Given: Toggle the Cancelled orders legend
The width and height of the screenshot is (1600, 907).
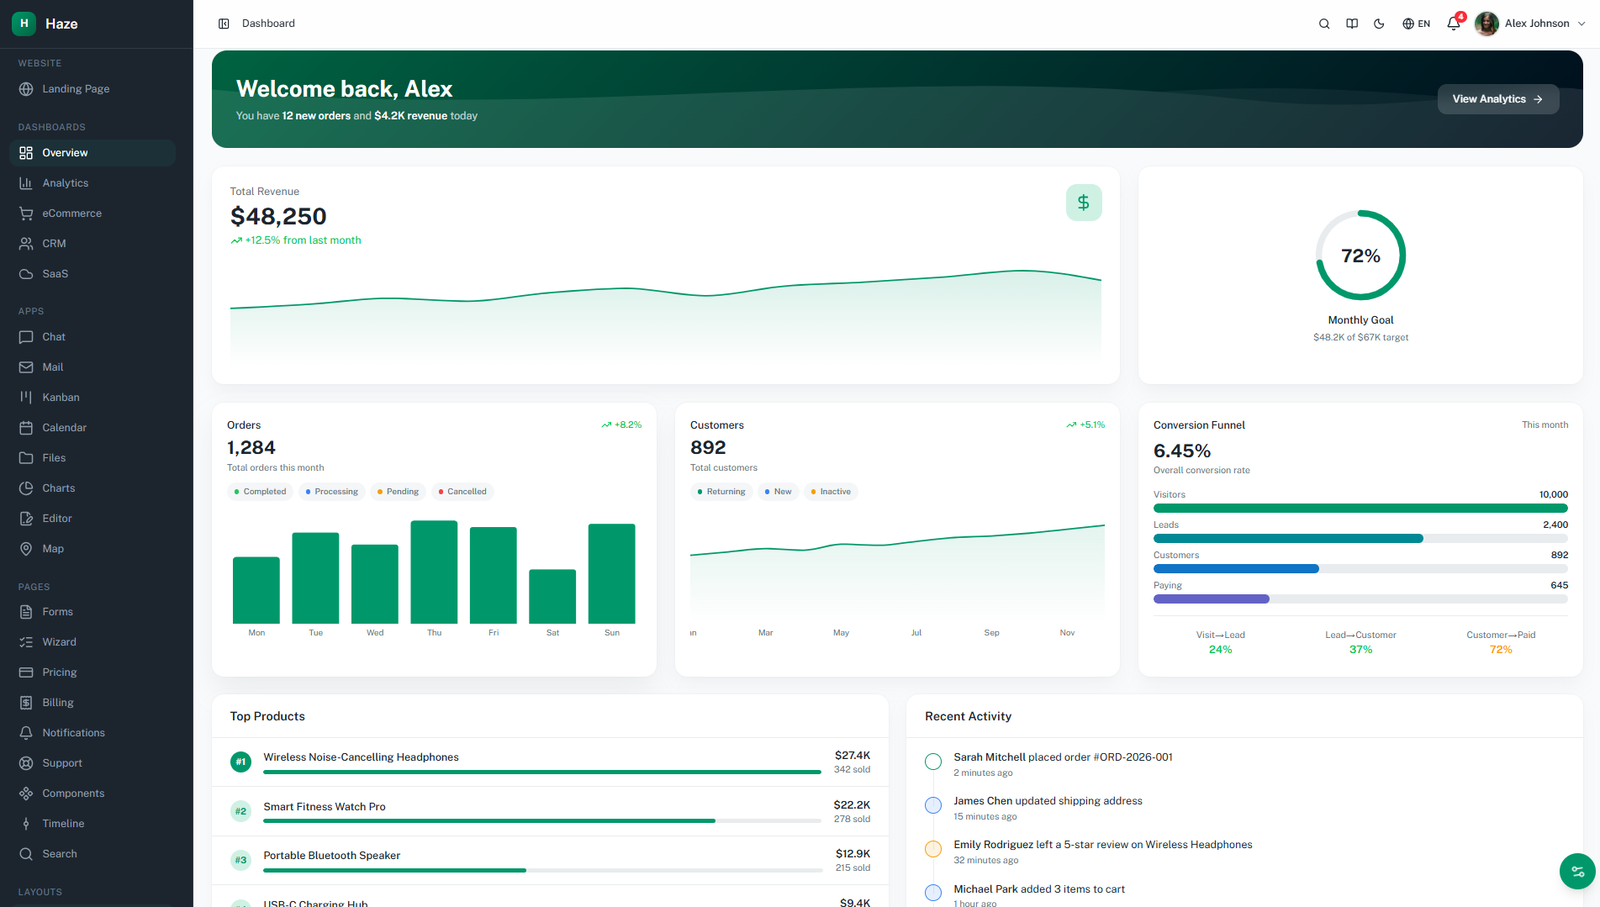Looking at the screenshot, I should tap(462, 491).
